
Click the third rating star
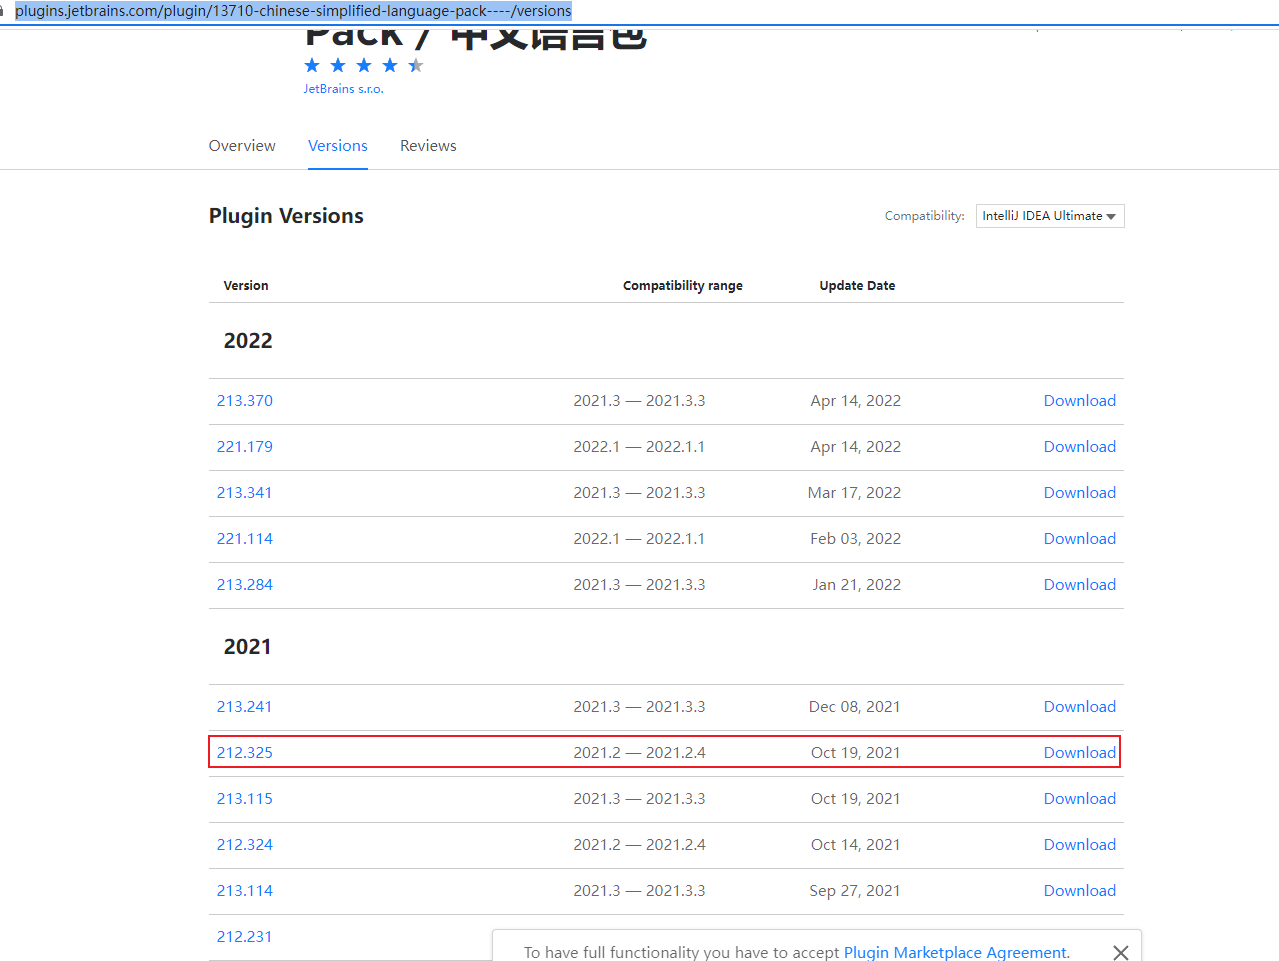(364, 65)
